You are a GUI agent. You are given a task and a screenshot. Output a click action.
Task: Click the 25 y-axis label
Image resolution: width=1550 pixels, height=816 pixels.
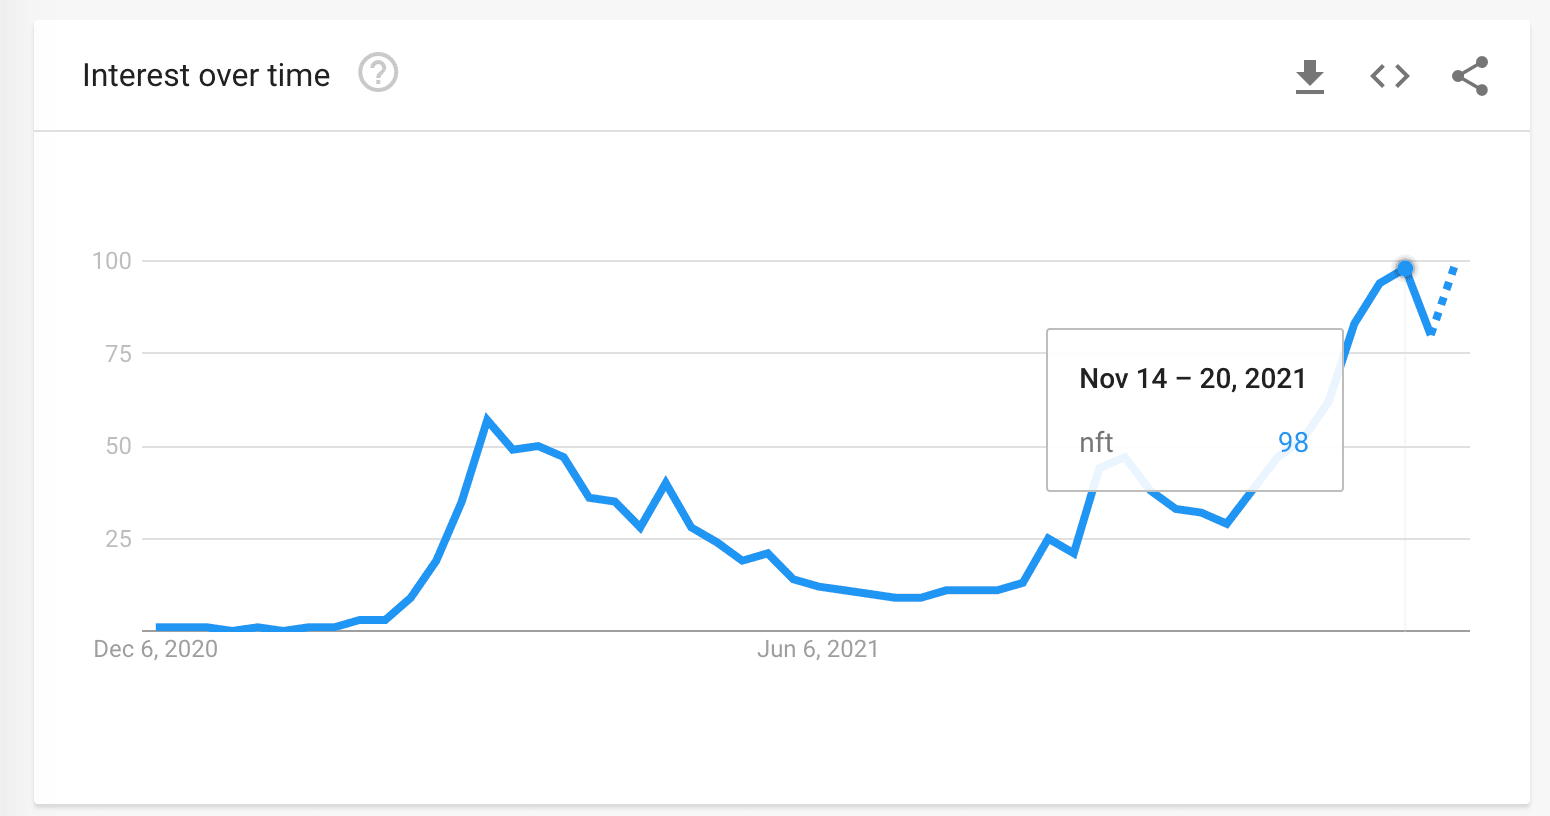[x=119, y=539]
